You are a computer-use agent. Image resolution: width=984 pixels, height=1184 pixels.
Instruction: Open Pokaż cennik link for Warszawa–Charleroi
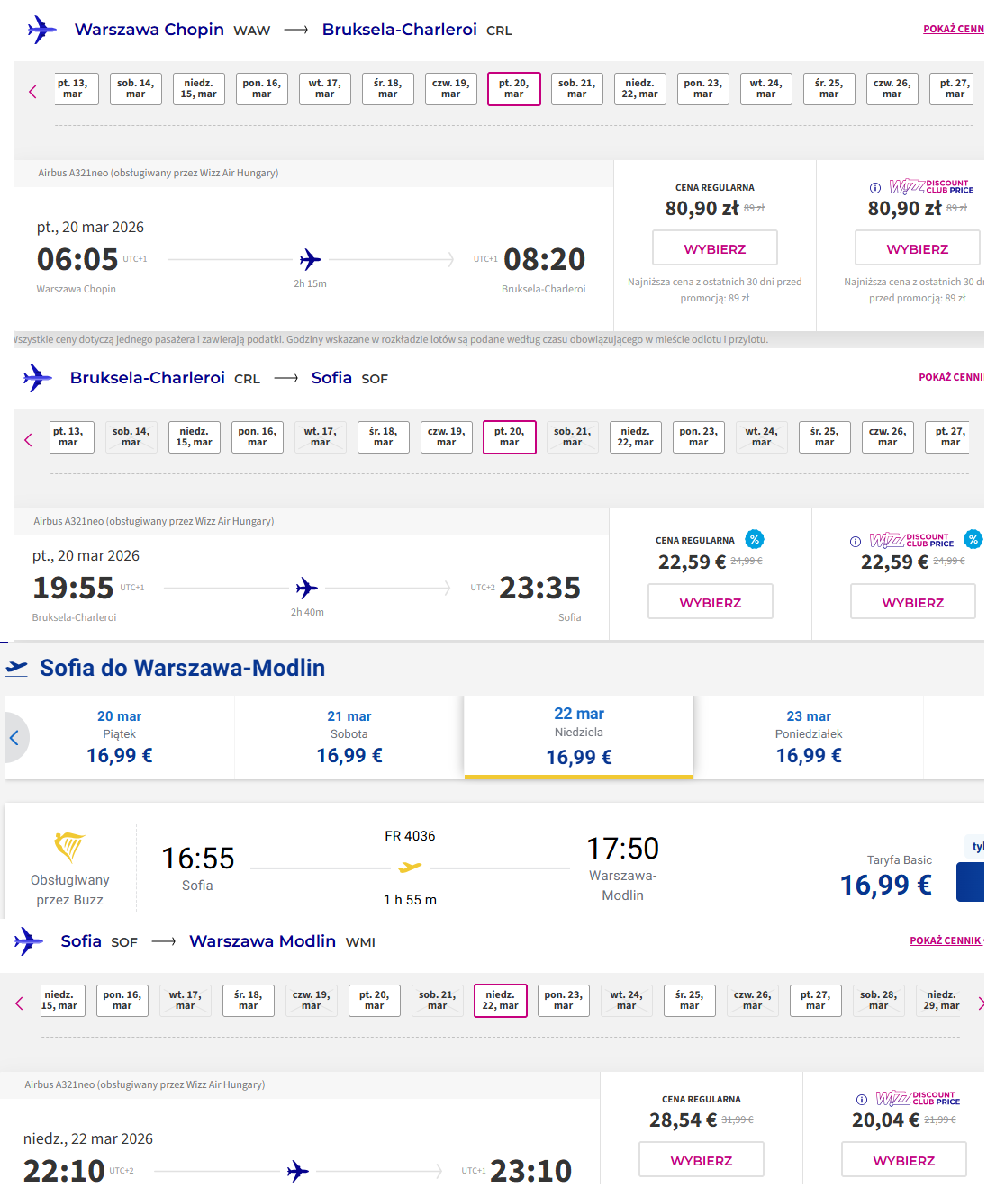(953, 29)
